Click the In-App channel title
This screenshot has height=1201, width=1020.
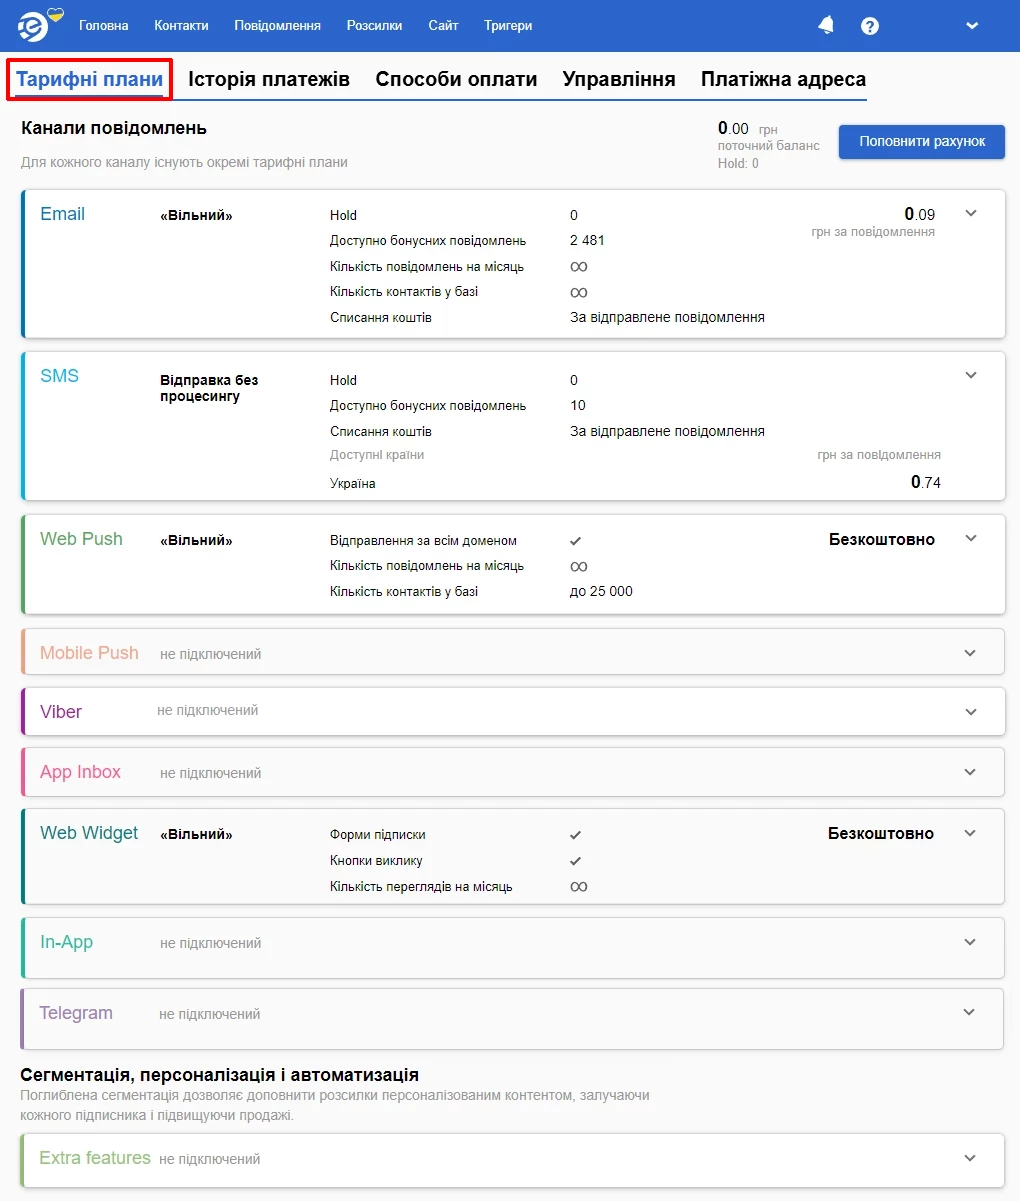[66, 942]
